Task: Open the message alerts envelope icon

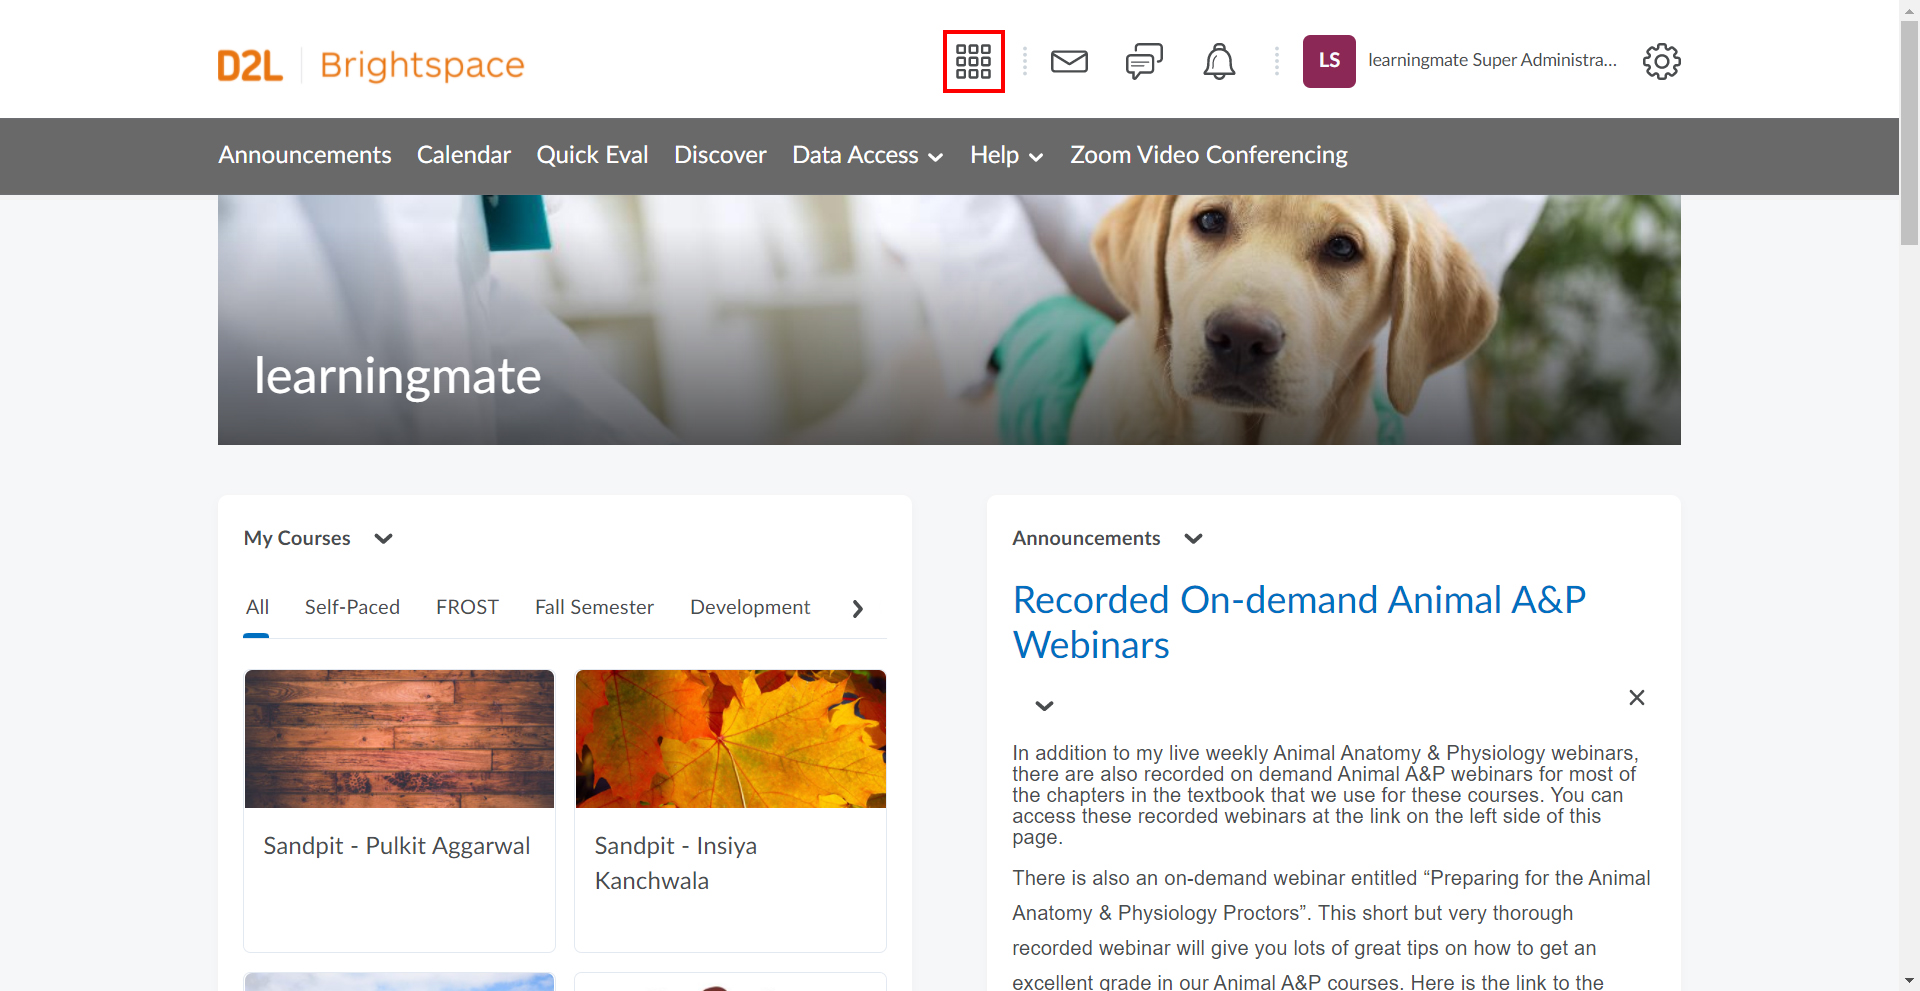Action: coord(1069,62)
